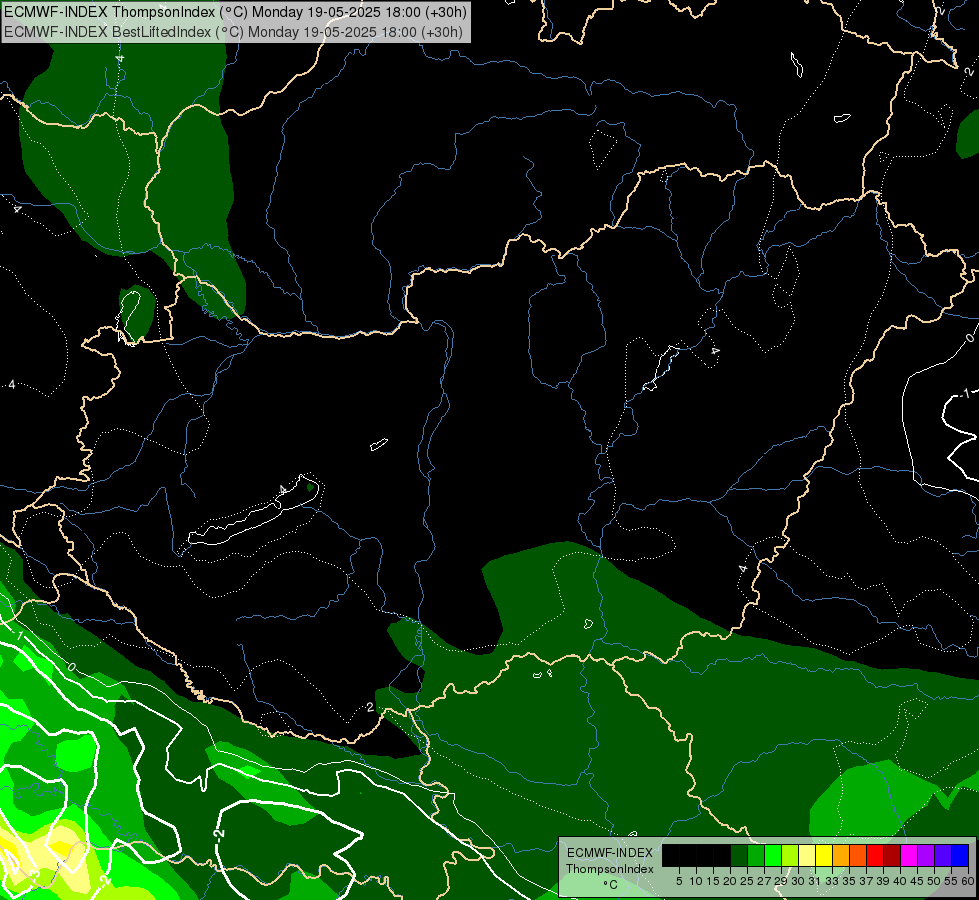Click legend scale value 39
Image resolution: width=979 pixels, height=900 pixels.
coord(883,881)
